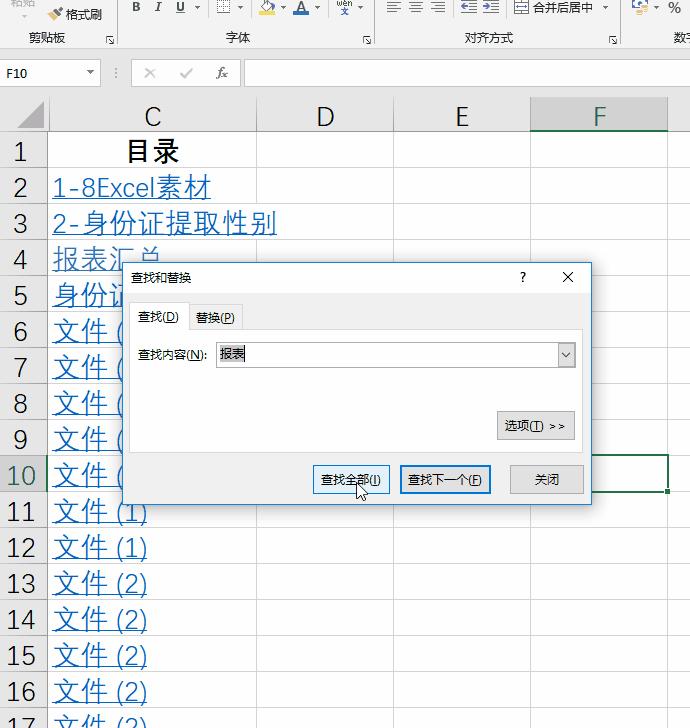Open the 字体 dialog launcher
Viewport: 690px width, 728px height.
coord(367,40)
